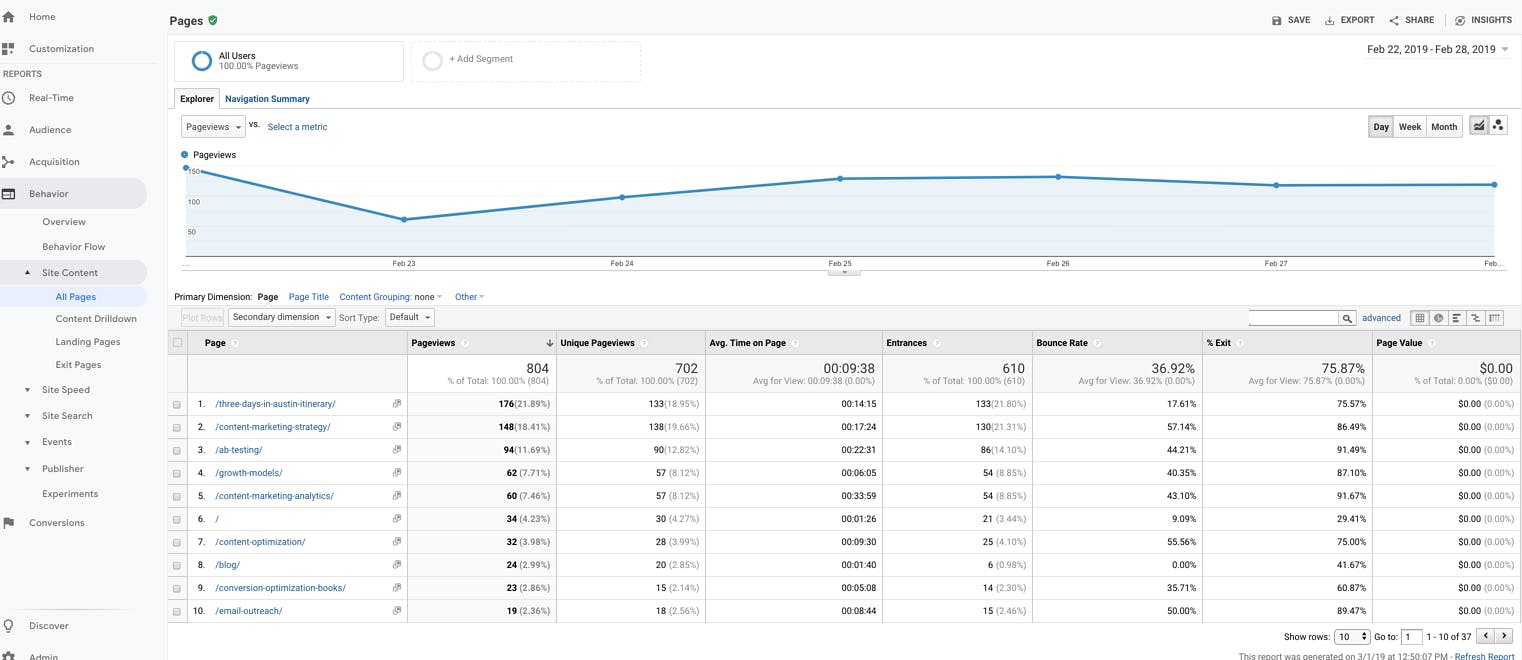The height and width of the screenshot is (660, 1522).
Task: Switch to the Navigation Summary tab
Action: pyautogui.click(x=267, y=99)
